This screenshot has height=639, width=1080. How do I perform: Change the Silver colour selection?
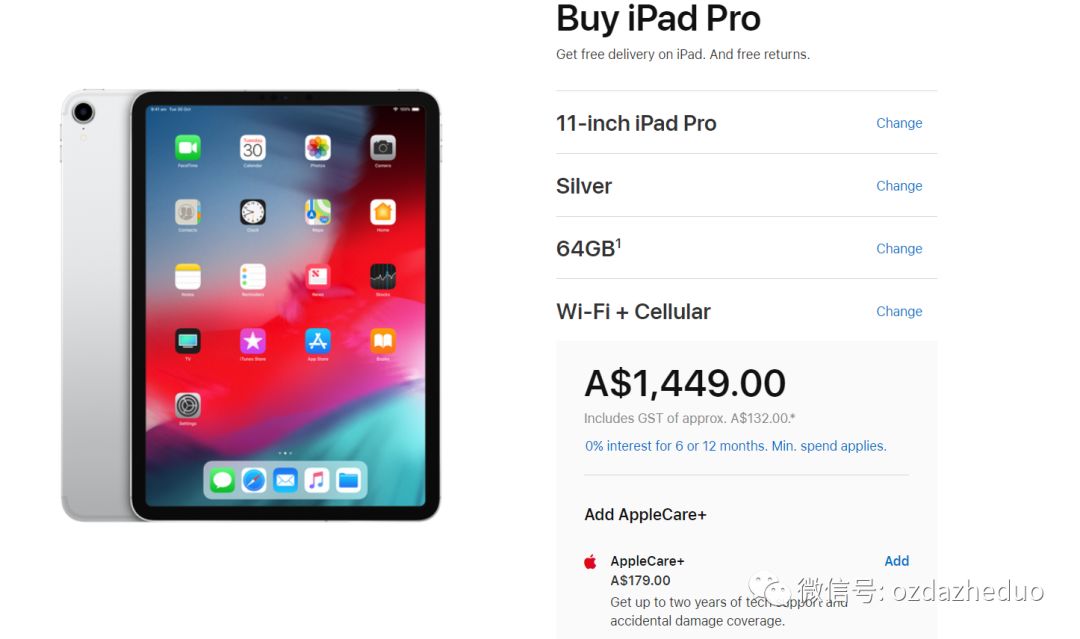click(899, 186)
